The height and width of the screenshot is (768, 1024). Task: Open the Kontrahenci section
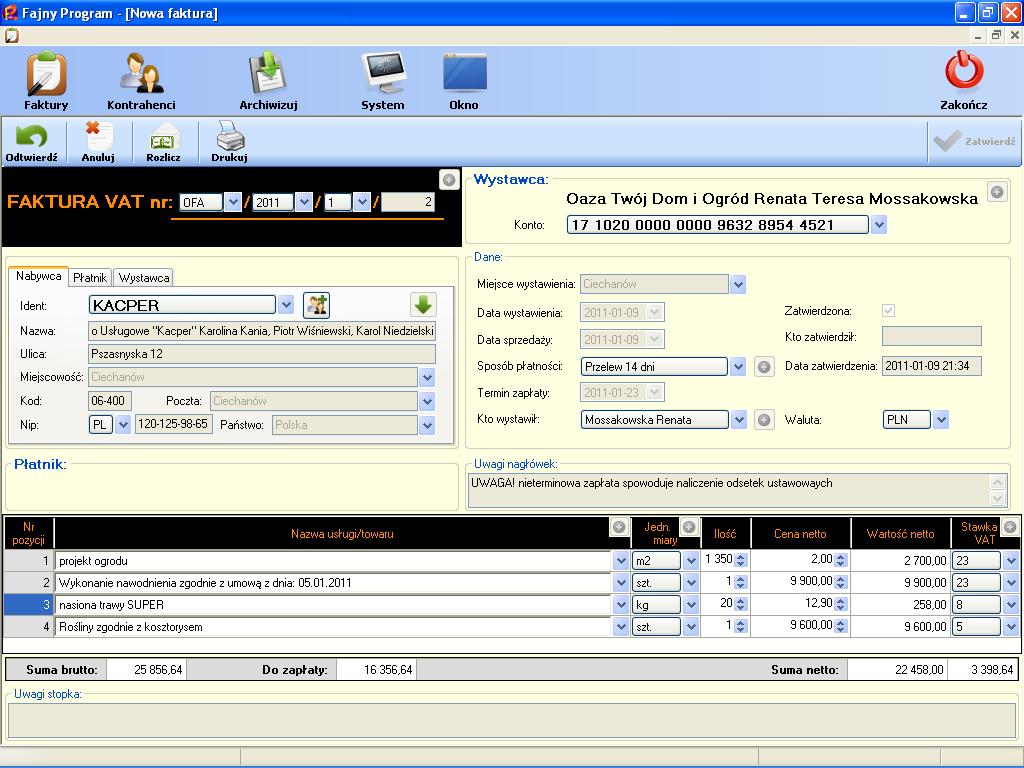[x=141, y=78]
